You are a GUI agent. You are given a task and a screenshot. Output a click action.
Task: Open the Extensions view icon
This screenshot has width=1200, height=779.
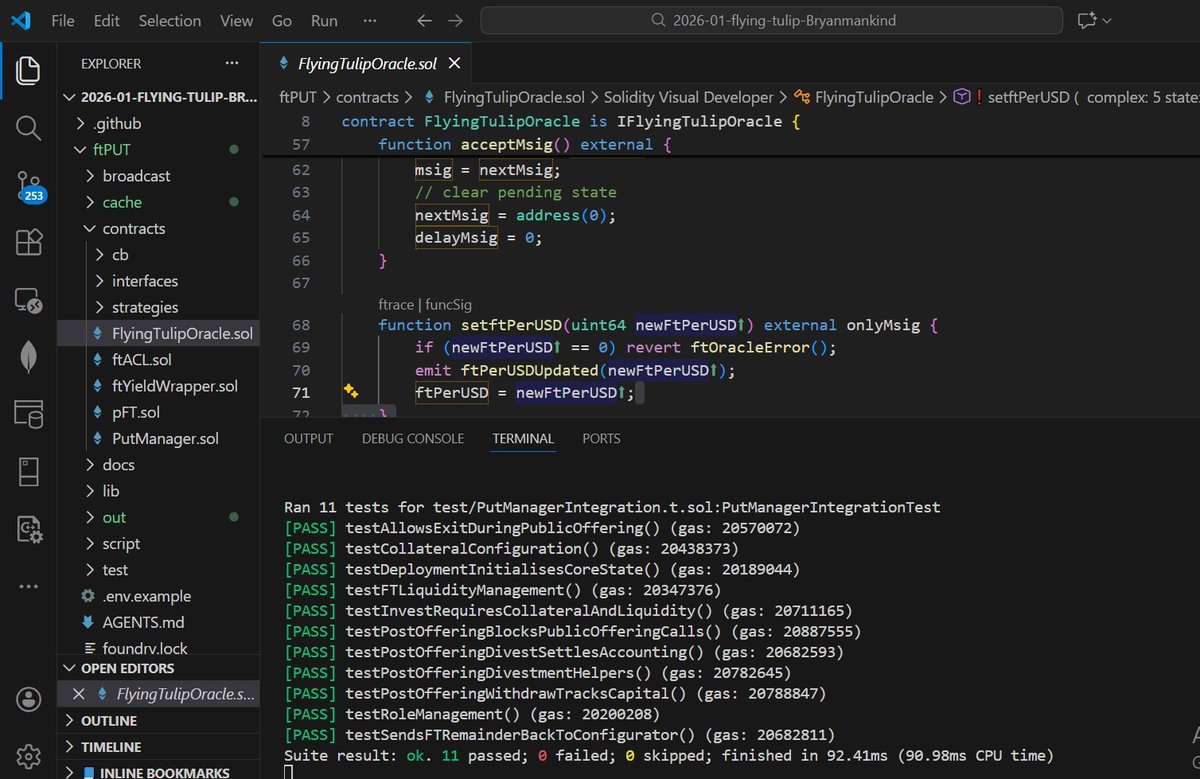pos(28,242)
